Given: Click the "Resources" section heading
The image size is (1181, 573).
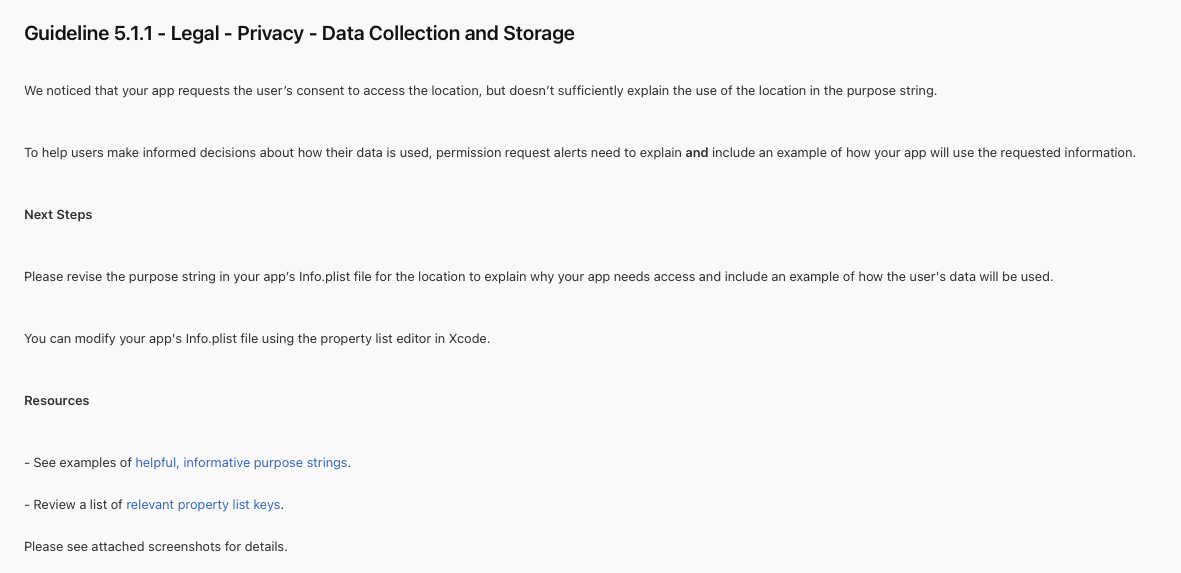Looking at the screenshot, I should [x=57, y=401].
